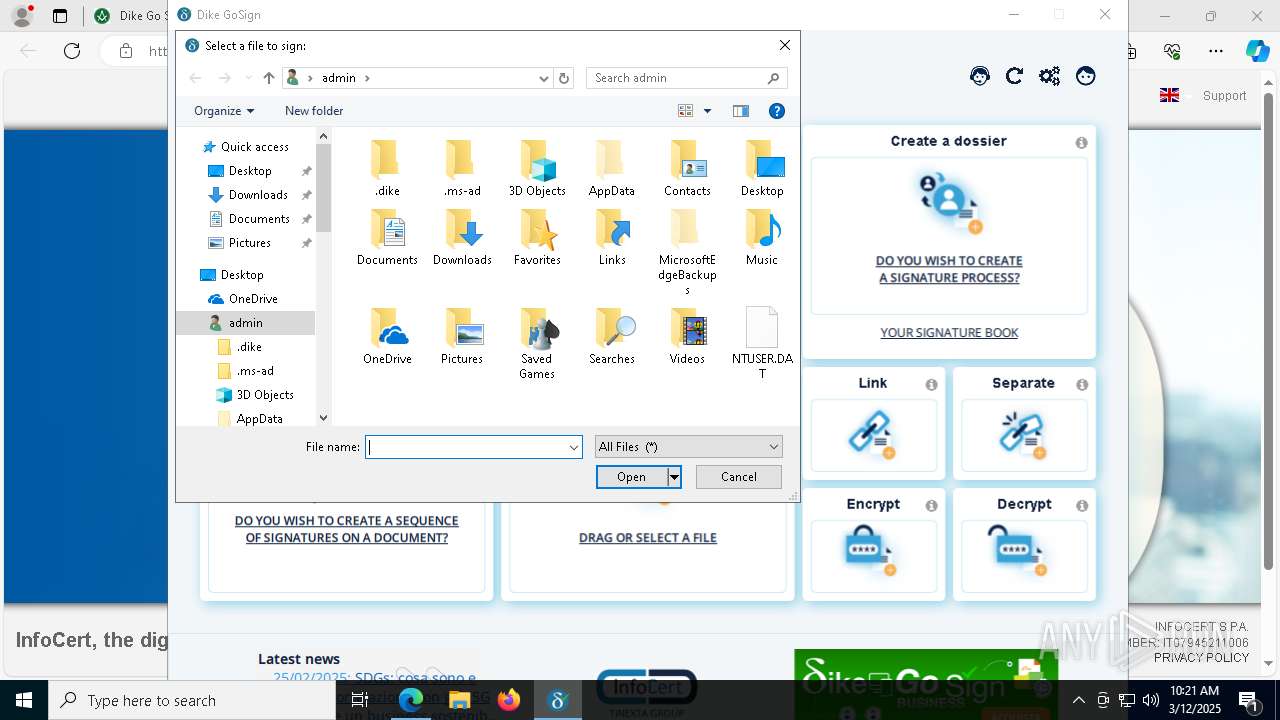Open the .dike folder in file list

coord(387,168)
